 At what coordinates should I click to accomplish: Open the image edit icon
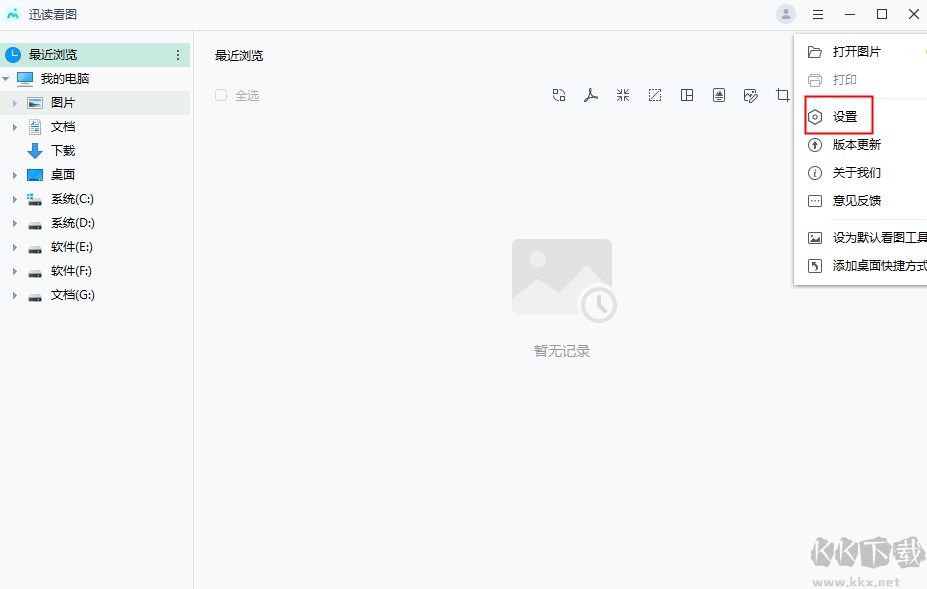(751, 95)
